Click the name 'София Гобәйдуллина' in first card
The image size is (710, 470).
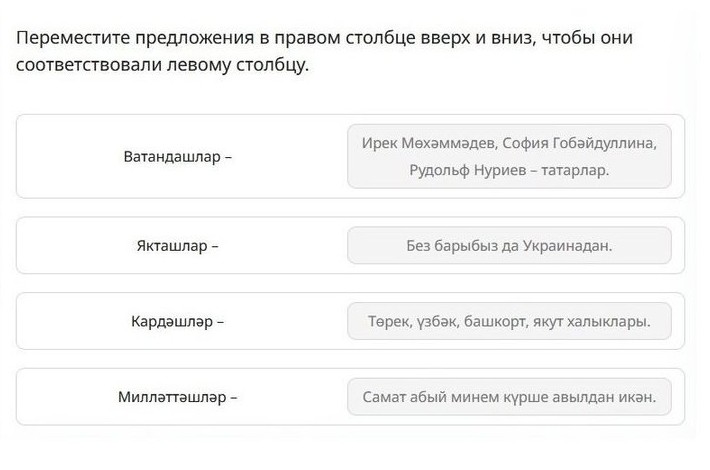[579, 143]
